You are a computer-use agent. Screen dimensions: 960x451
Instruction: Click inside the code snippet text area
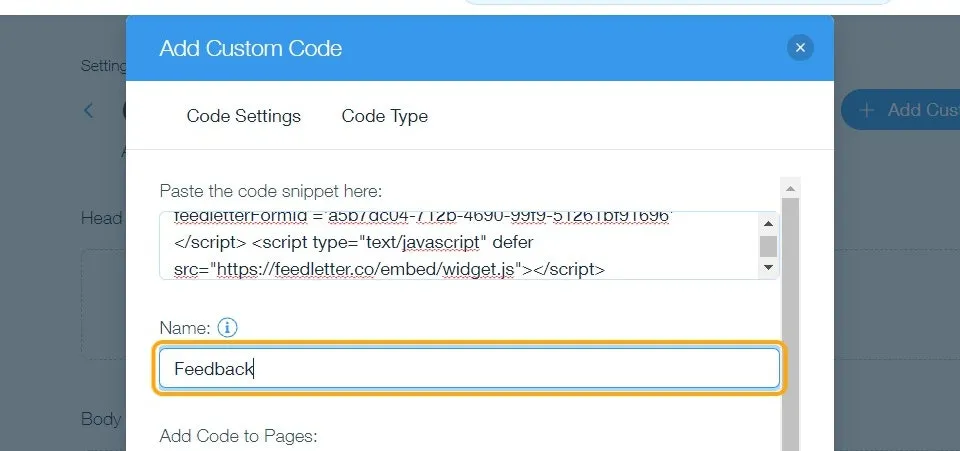(459, 245)
